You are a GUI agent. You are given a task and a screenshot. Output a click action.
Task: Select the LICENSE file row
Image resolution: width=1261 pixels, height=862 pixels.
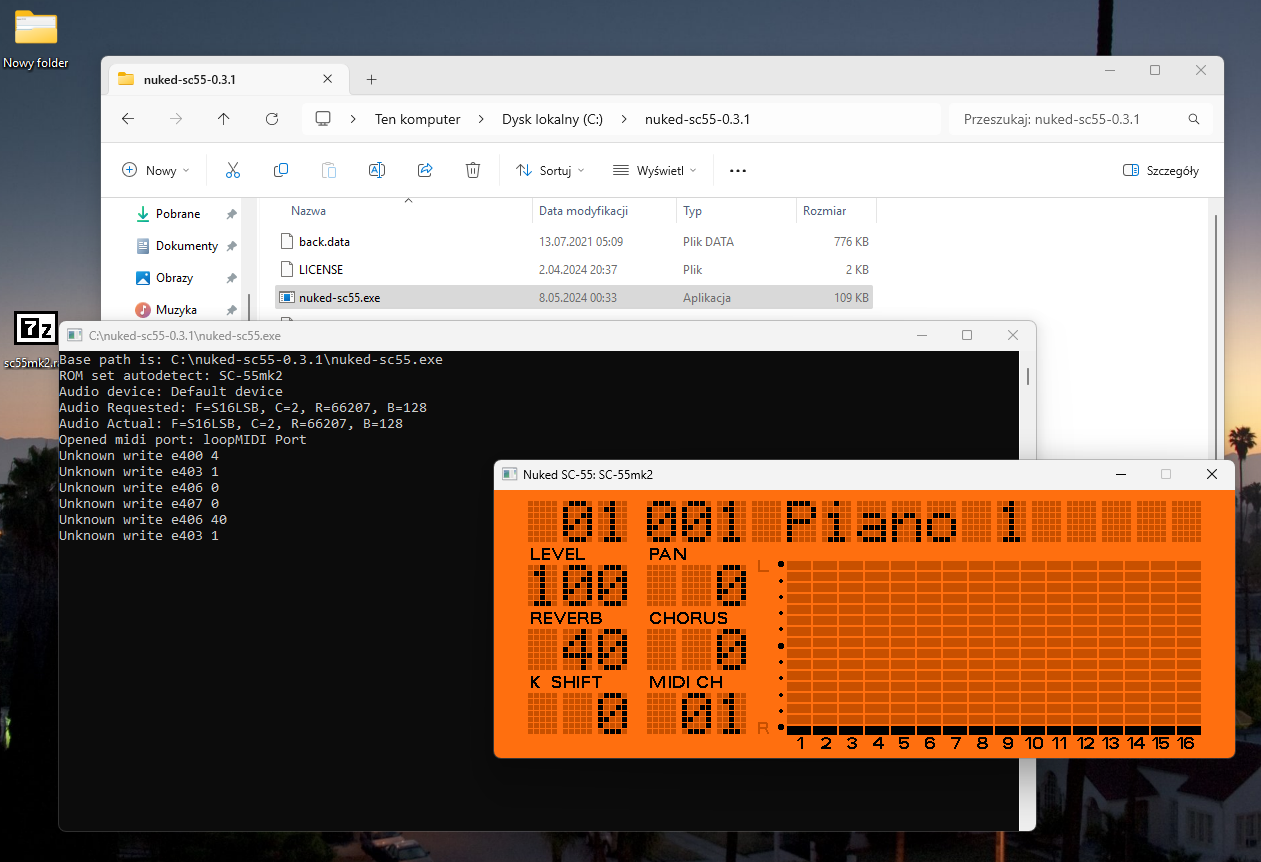coord(573,270)
